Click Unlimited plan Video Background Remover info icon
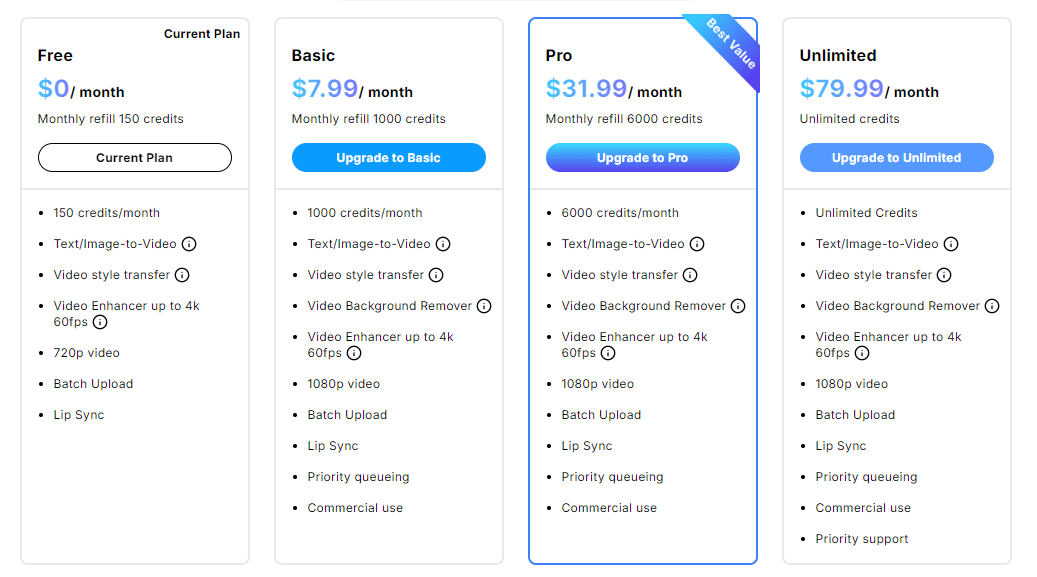 [992, 306]
